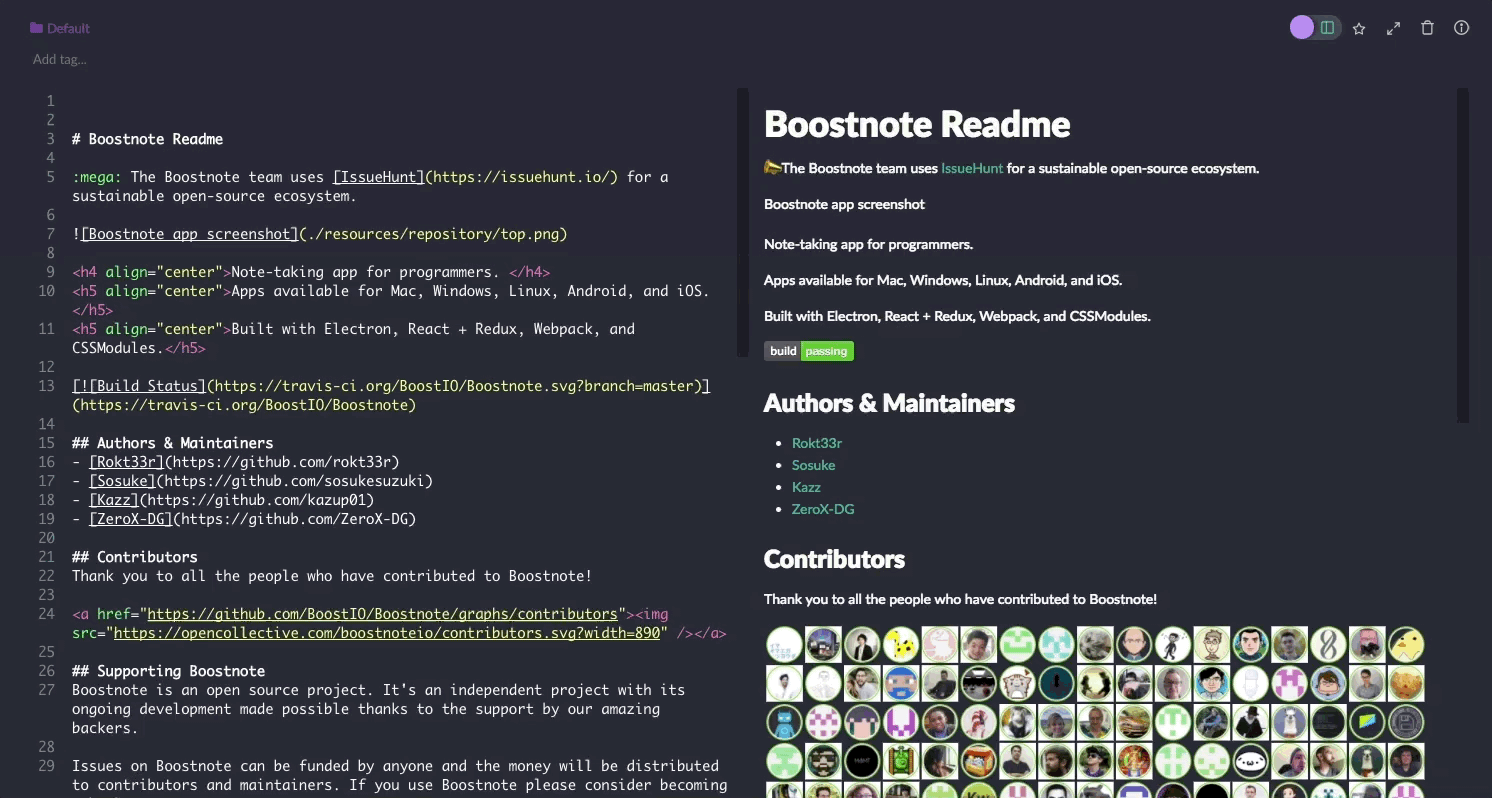The image size is (1492, 798).
Task: Click the megaphone emoji in the preview
Action: pyautogui.click(x=772, y=168)
